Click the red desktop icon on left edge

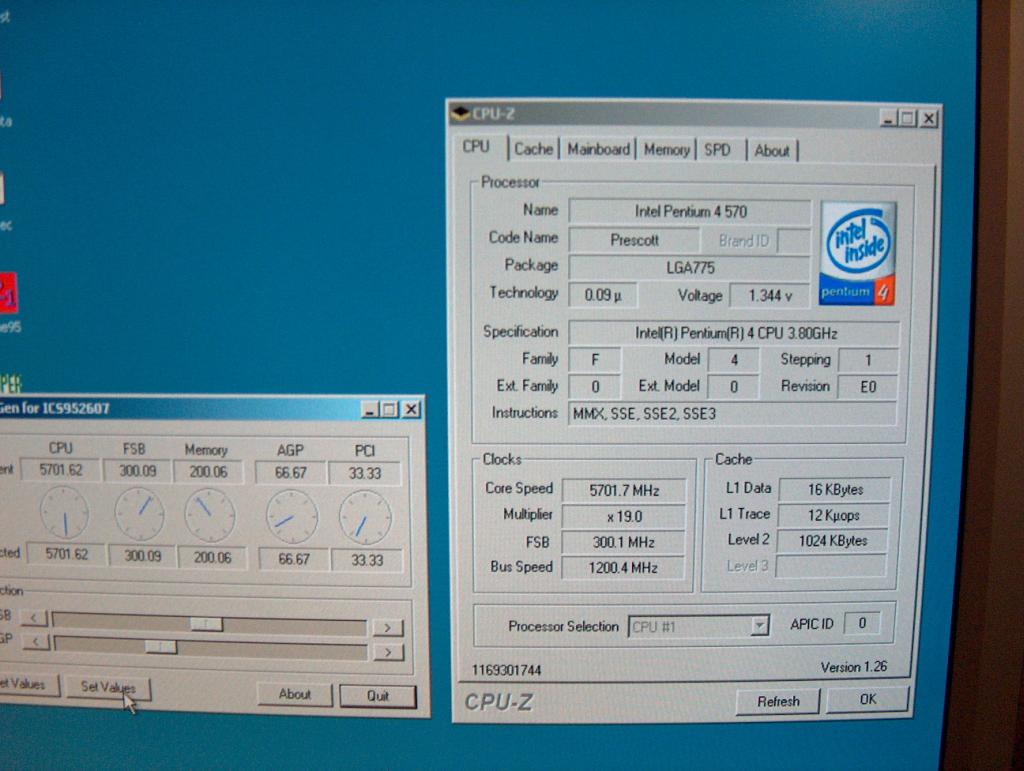(x=8, y=293)
